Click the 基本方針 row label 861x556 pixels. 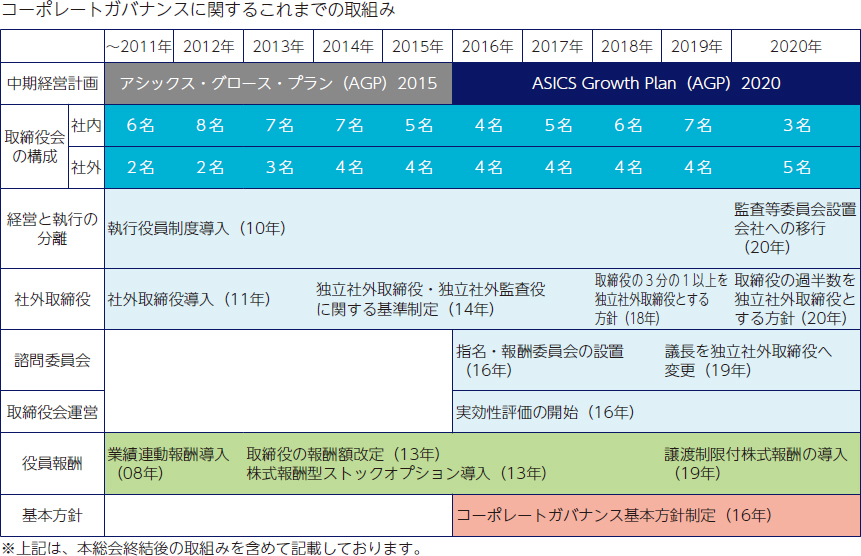pyautogui.click(x=52, y=516)
